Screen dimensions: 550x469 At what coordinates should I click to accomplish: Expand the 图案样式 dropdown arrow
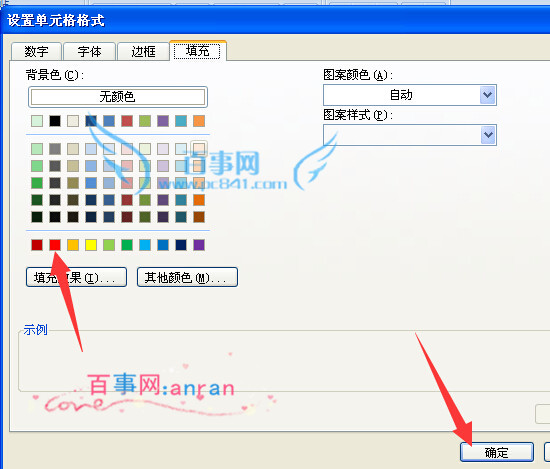click(487, 135)
